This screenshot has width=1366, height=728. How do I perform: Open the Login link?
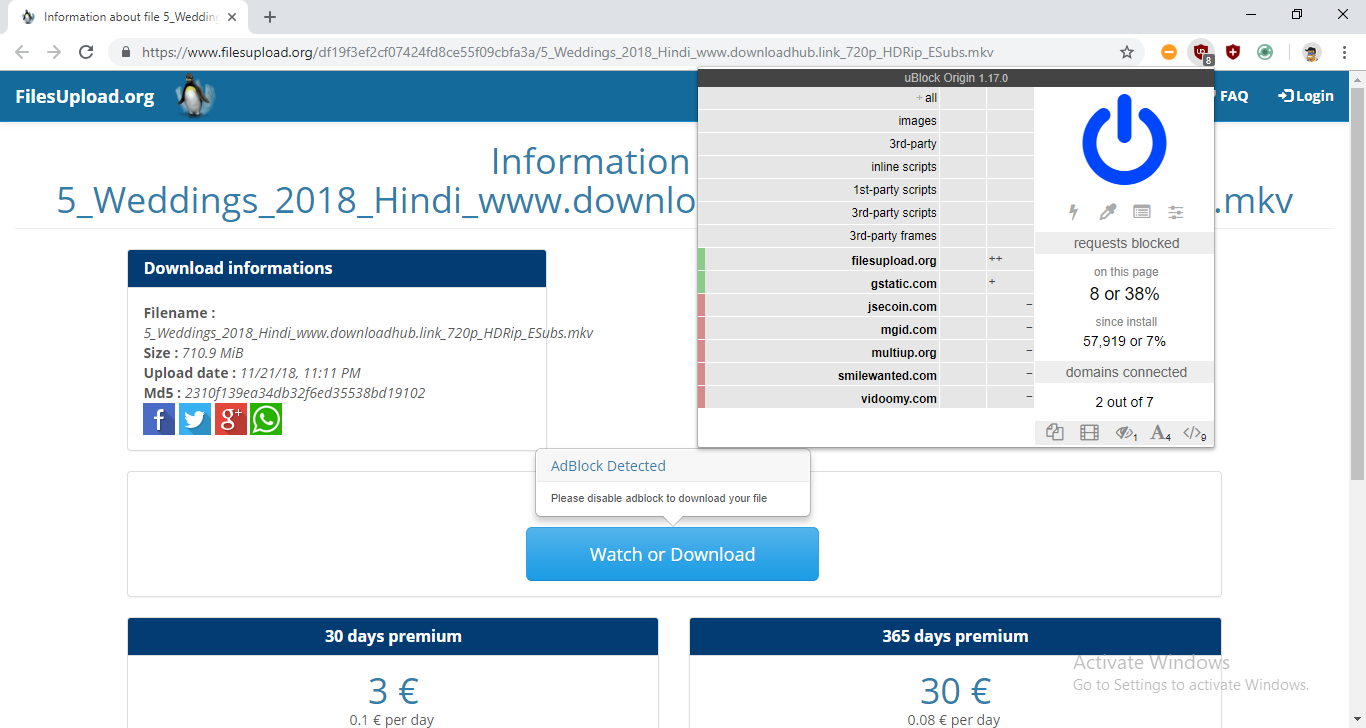[x=1306, y=96]
